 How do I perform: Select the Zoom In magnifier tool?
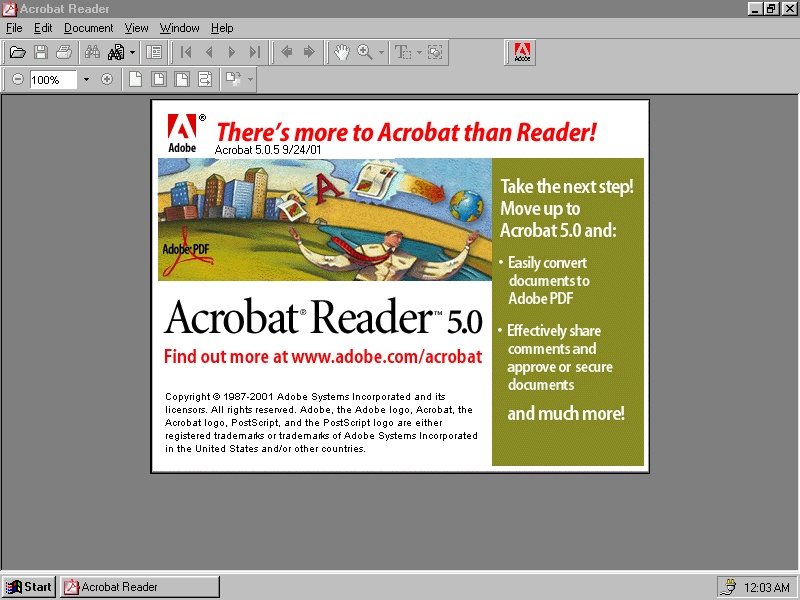click(365, 52)
